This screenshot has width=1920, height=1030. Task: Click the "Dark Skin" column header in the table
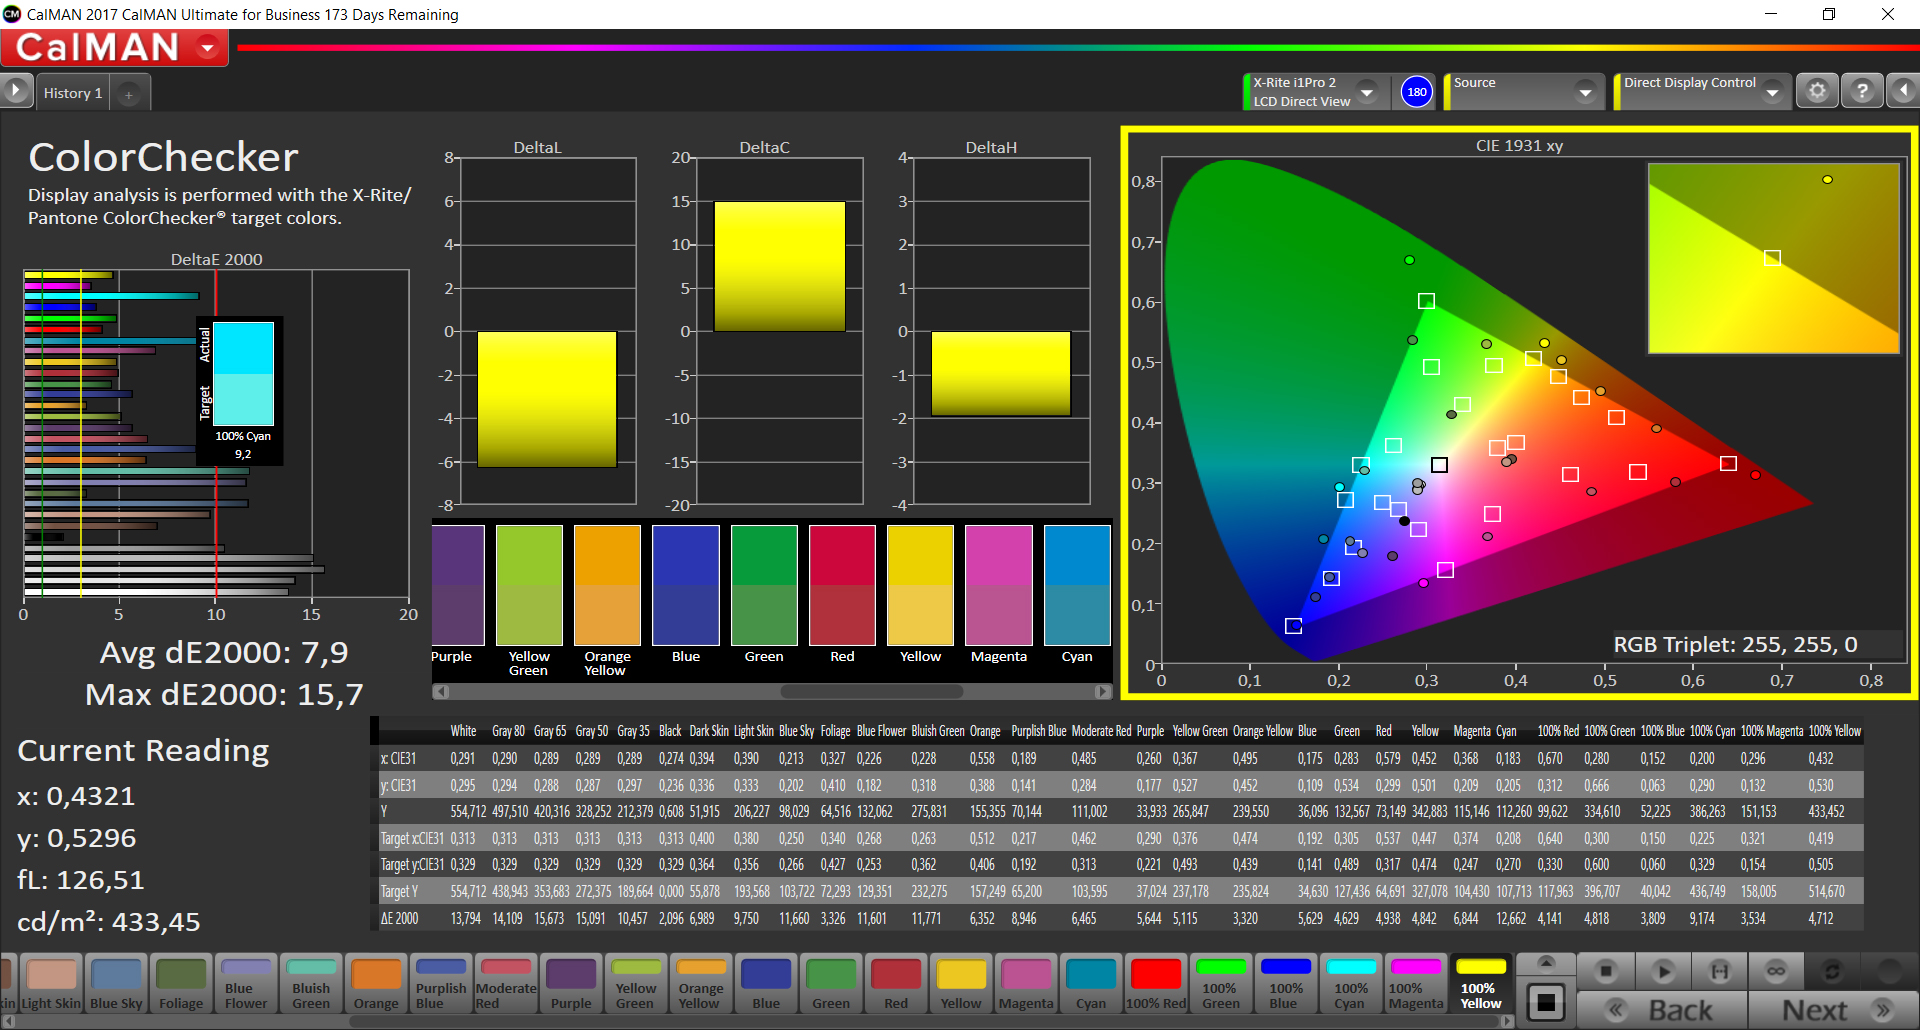tap(709, 731)
